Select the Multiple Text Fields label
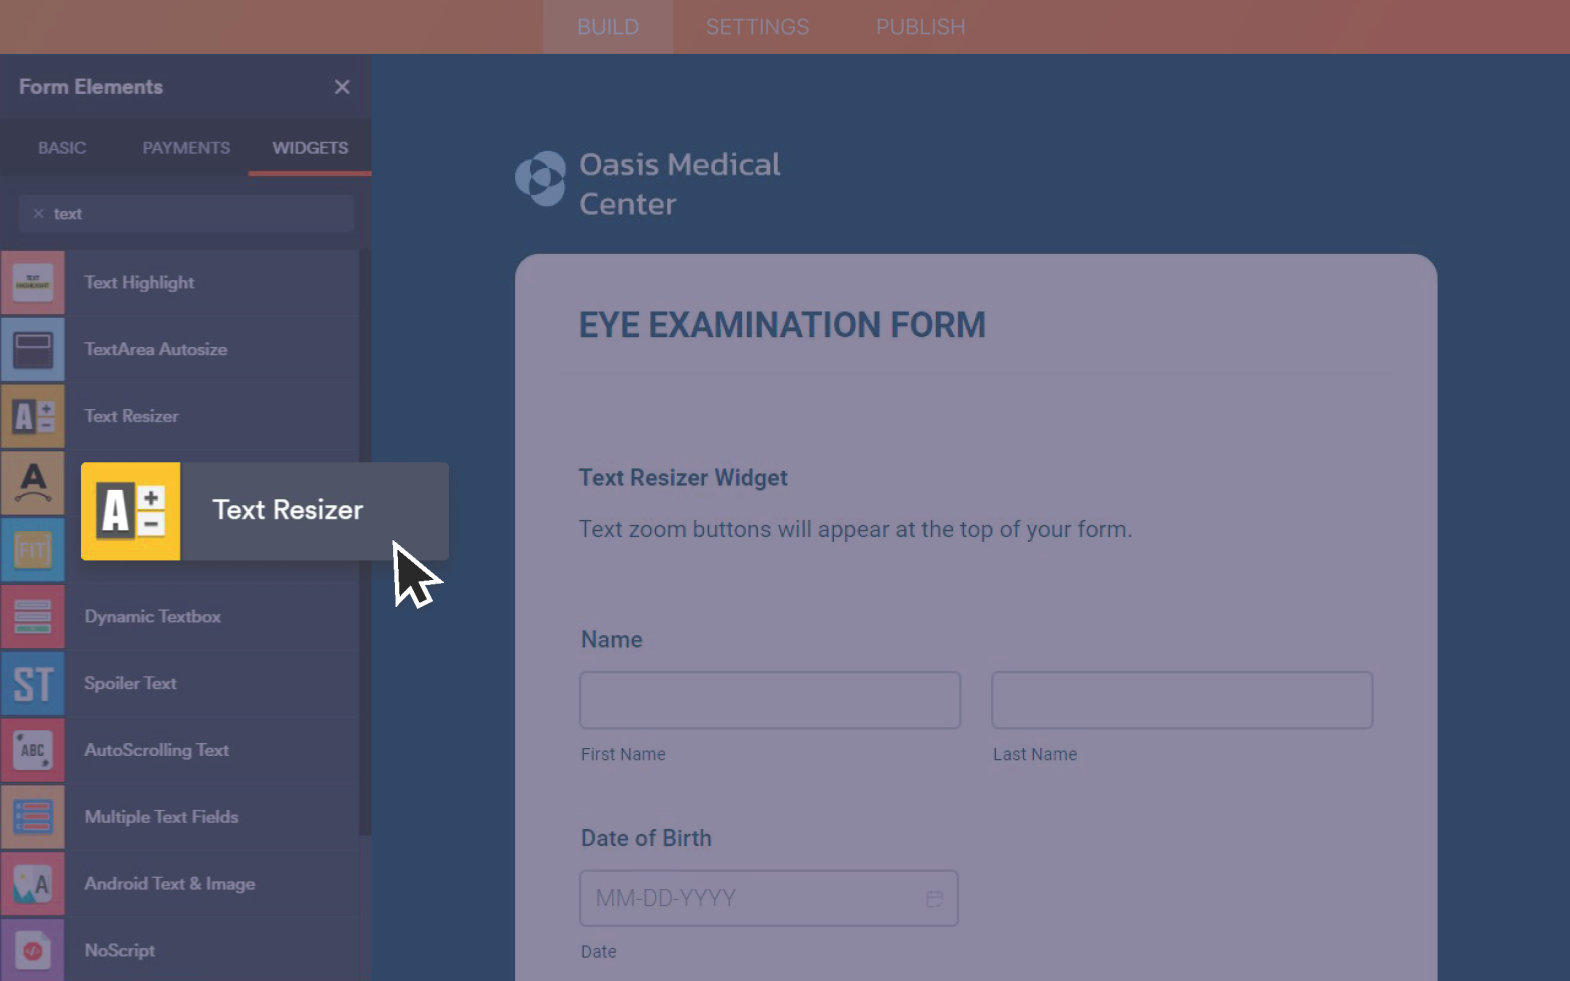1570x981 pixels. pyautogui.click(x=161, y=817)
